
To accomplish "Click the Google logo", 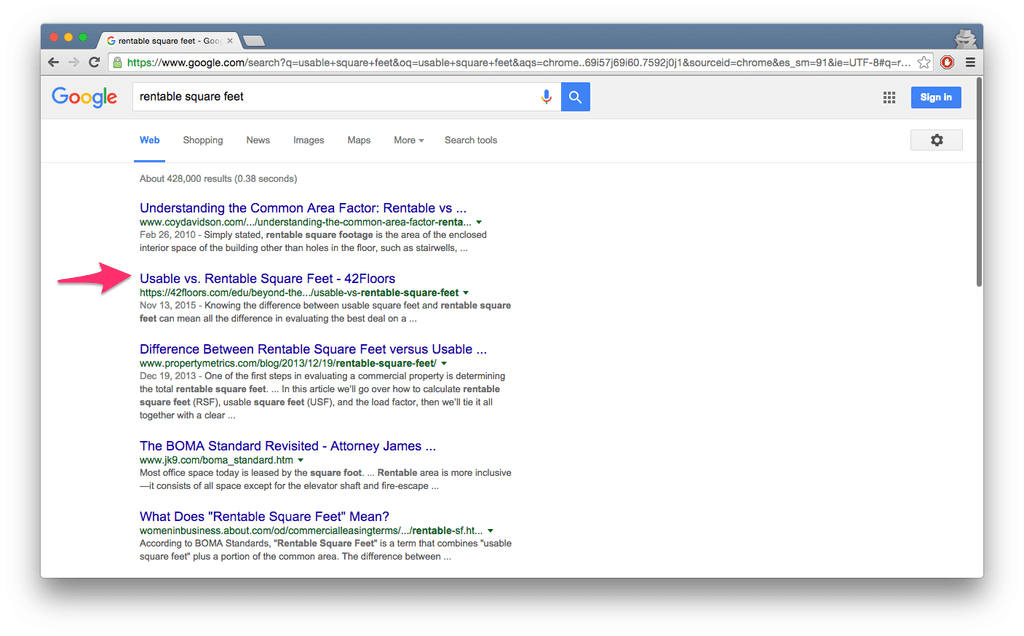I will pos(84,97).
